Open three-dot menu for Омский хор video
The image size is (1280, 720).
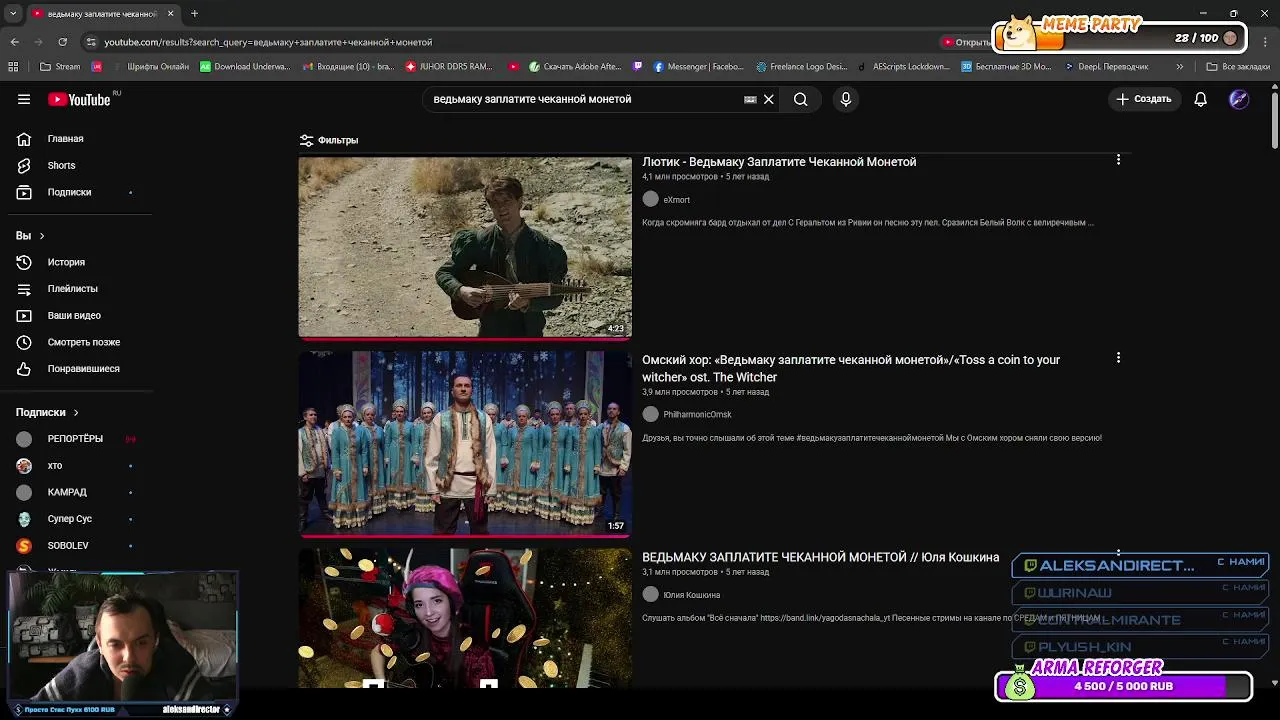pyautogui.click(x=1118, y=358)
